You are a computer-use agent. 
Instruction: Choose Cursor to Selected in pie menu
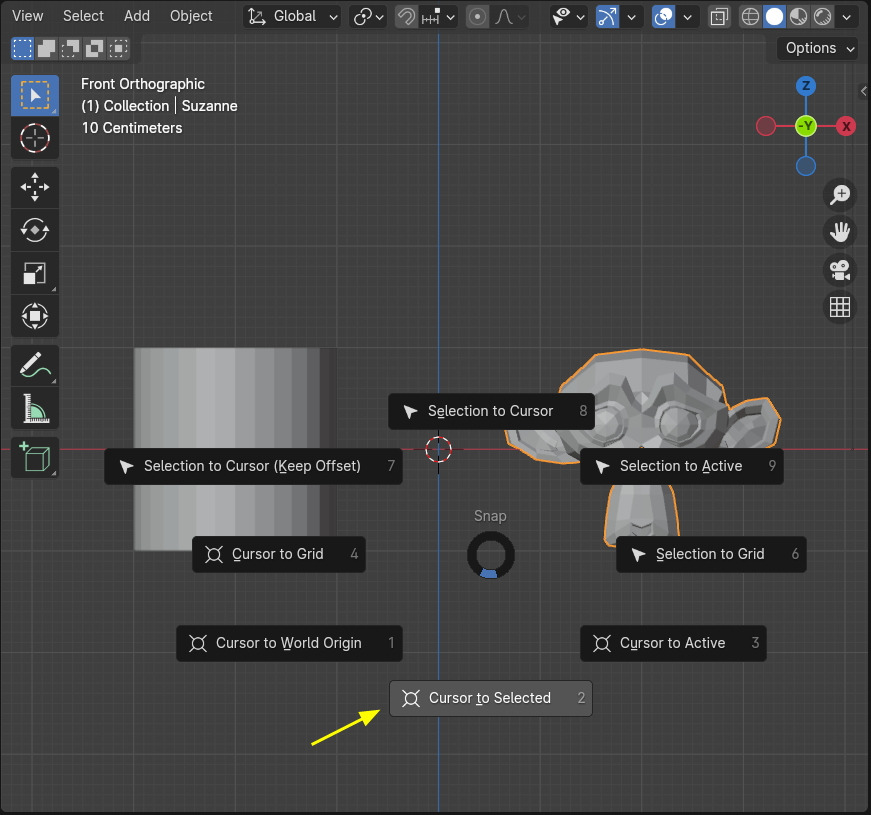491,698
